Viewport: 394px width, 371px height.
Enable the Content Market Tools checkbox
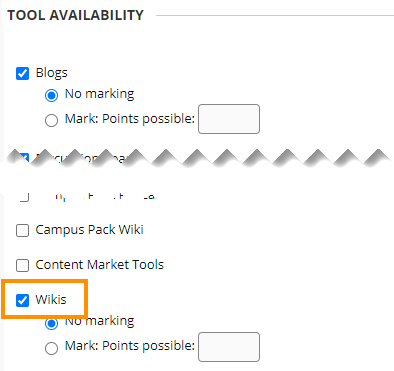click(22, 265)
